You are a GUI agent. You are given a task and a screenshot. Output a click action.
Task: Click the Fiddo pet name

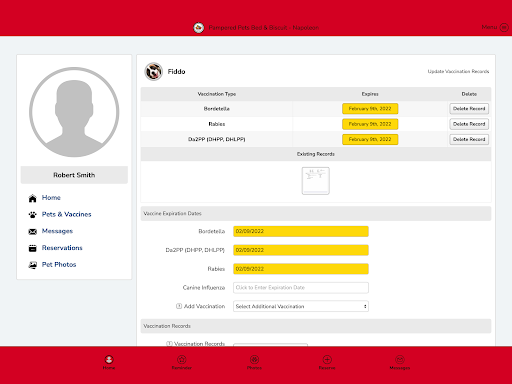[x=176, y=72]
